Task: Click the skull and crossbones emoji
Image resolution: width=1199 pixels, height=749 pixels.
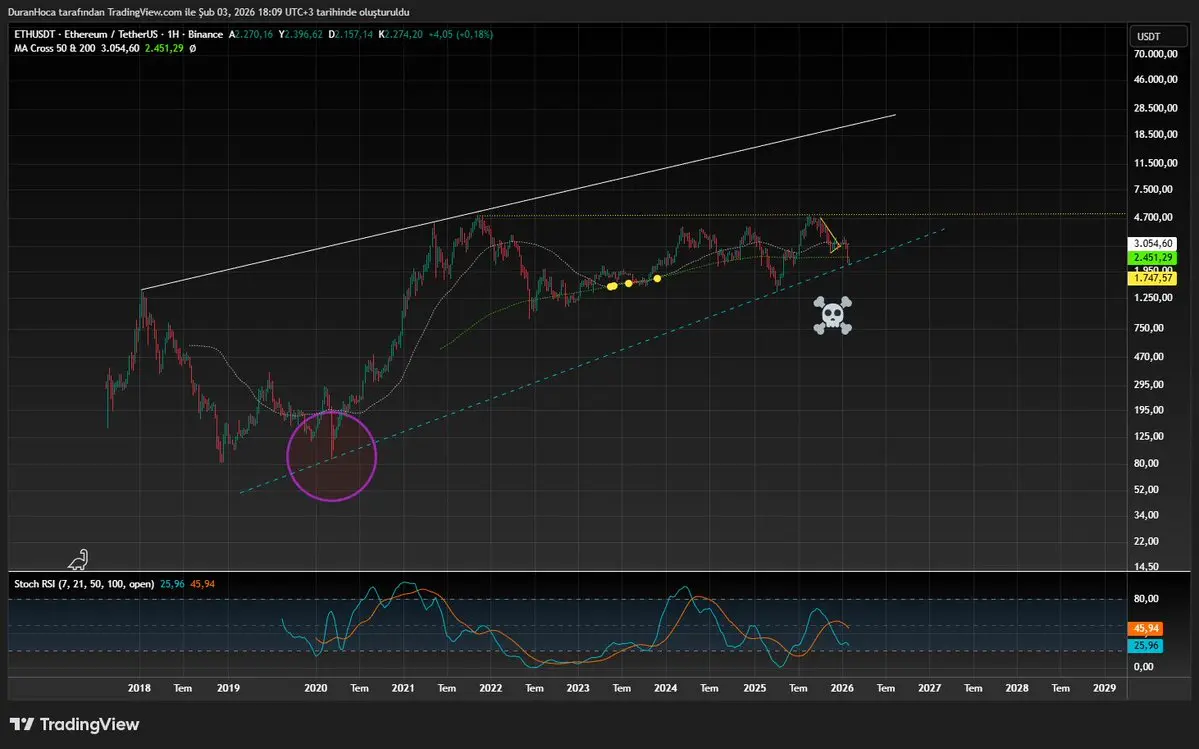Action: tap(833, 316)
